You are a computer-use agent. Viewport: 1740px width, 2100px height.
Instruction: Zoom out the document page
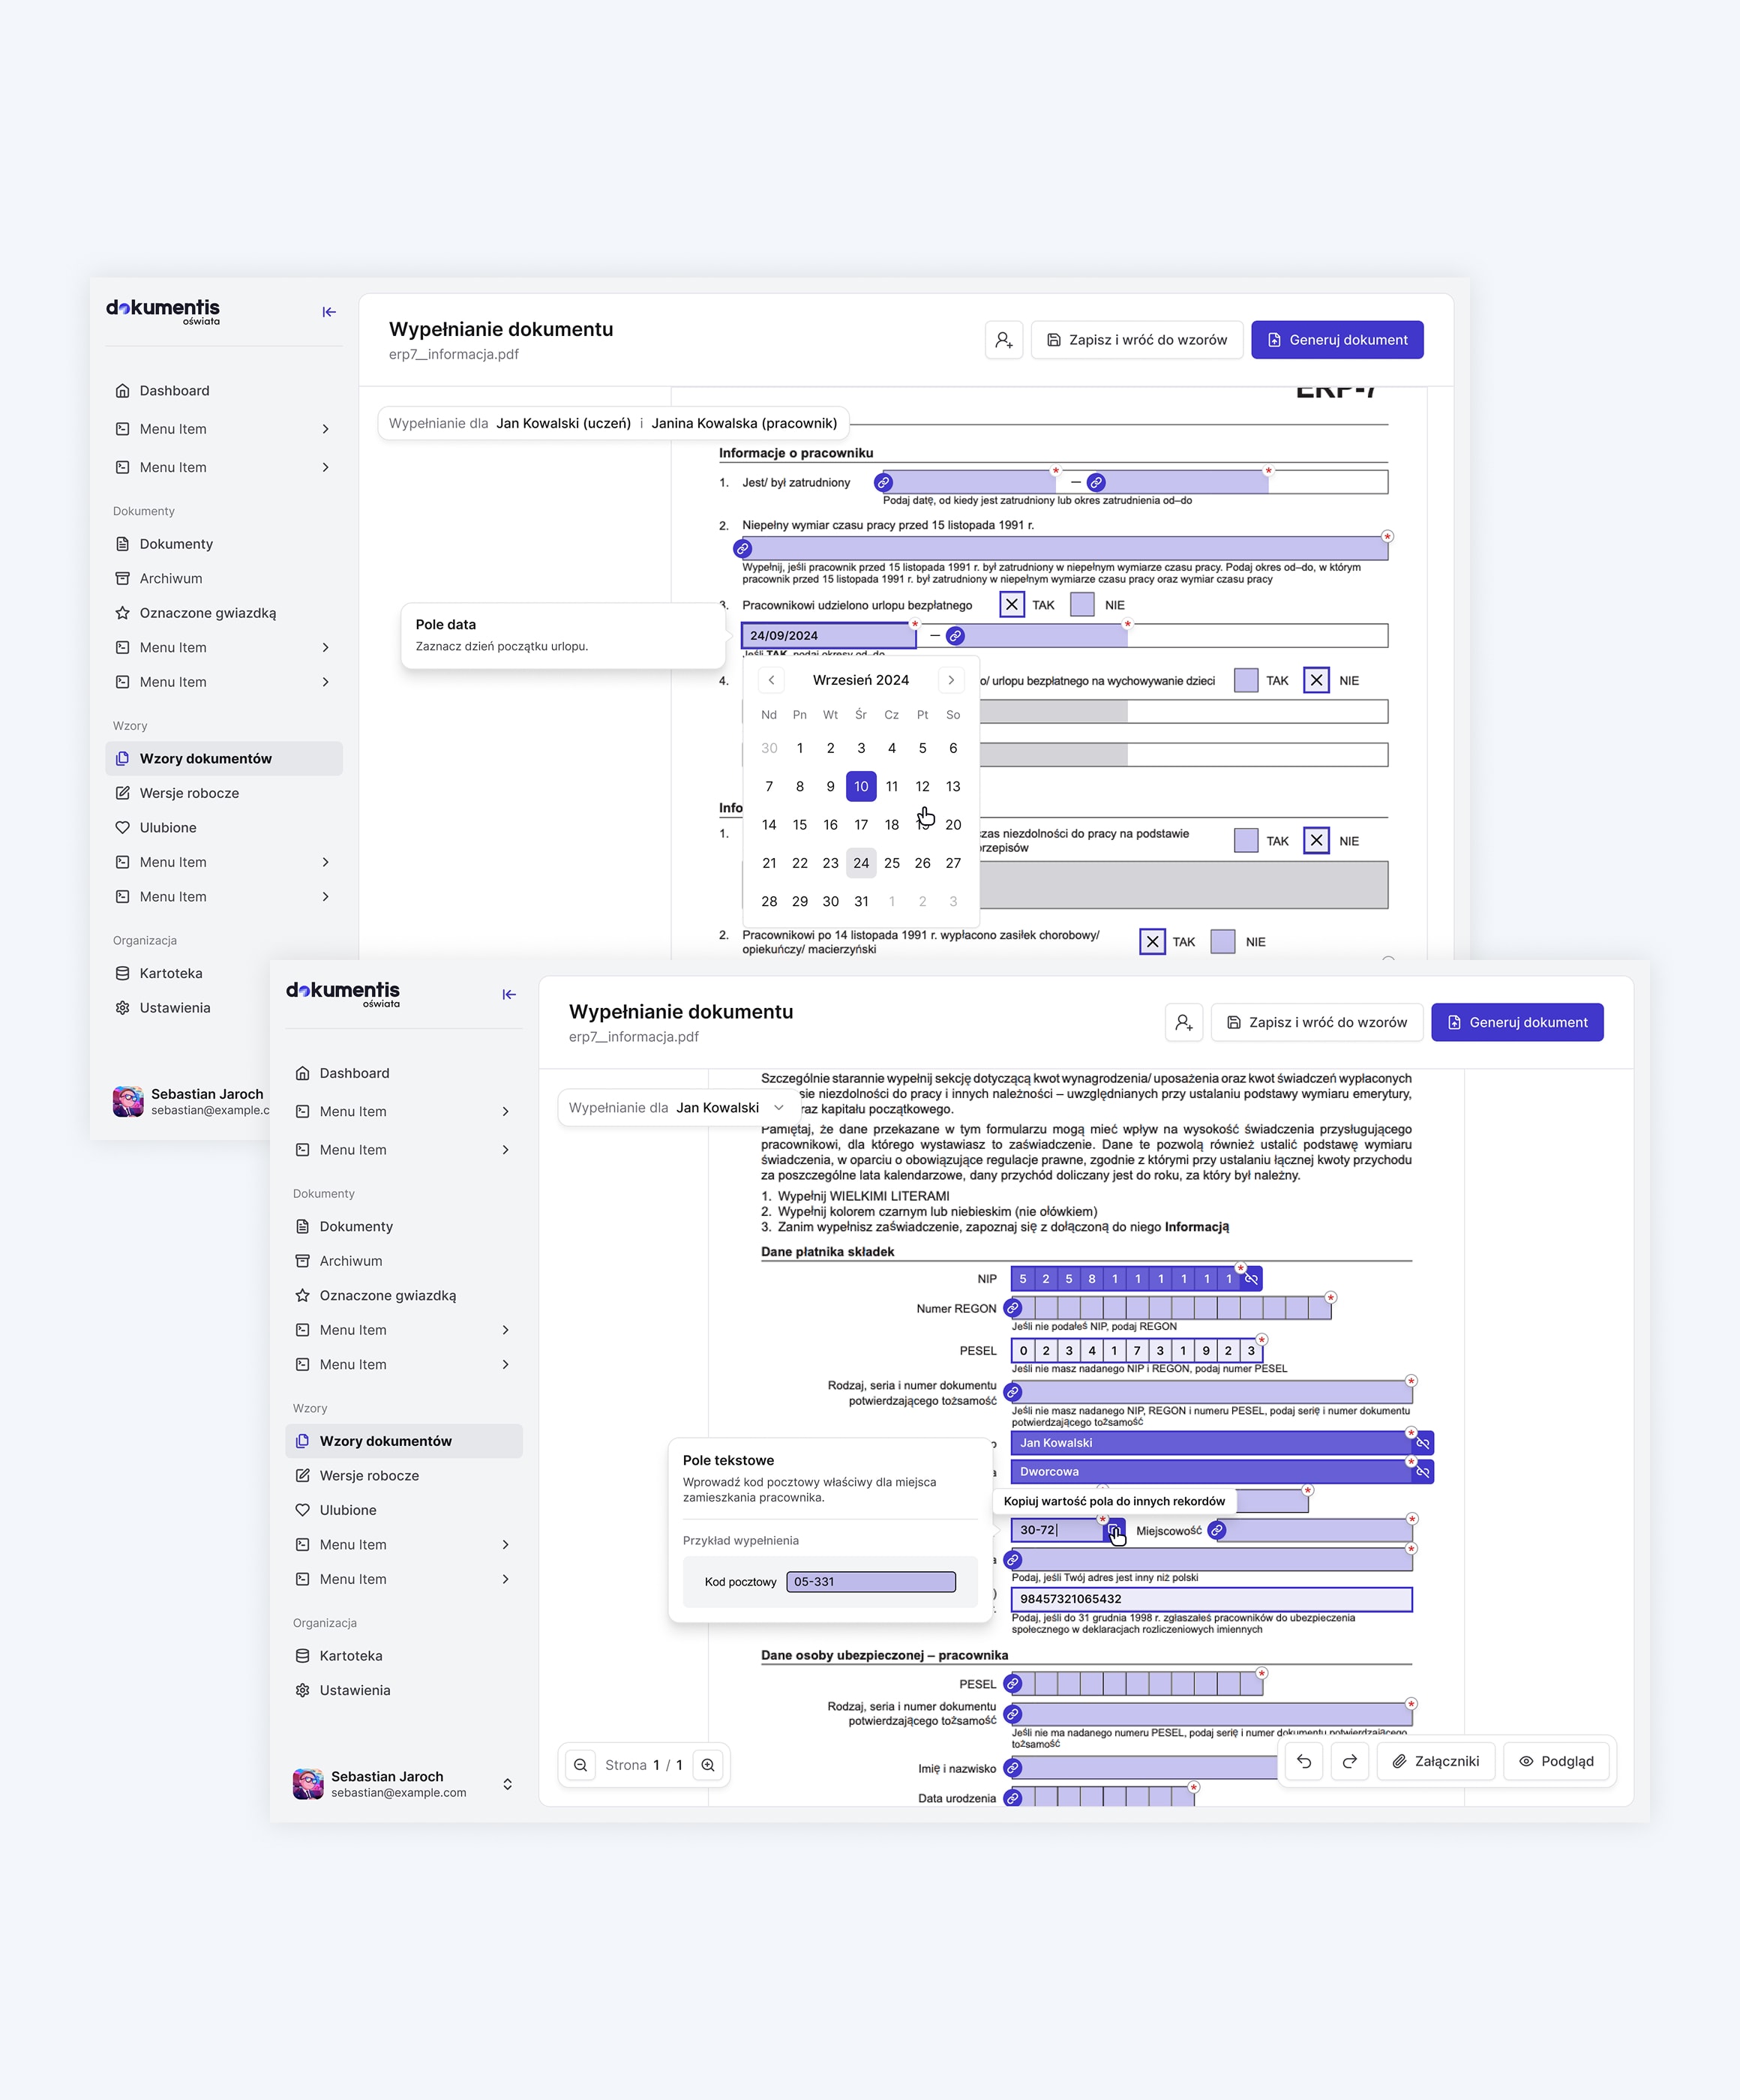[581, 1765]
